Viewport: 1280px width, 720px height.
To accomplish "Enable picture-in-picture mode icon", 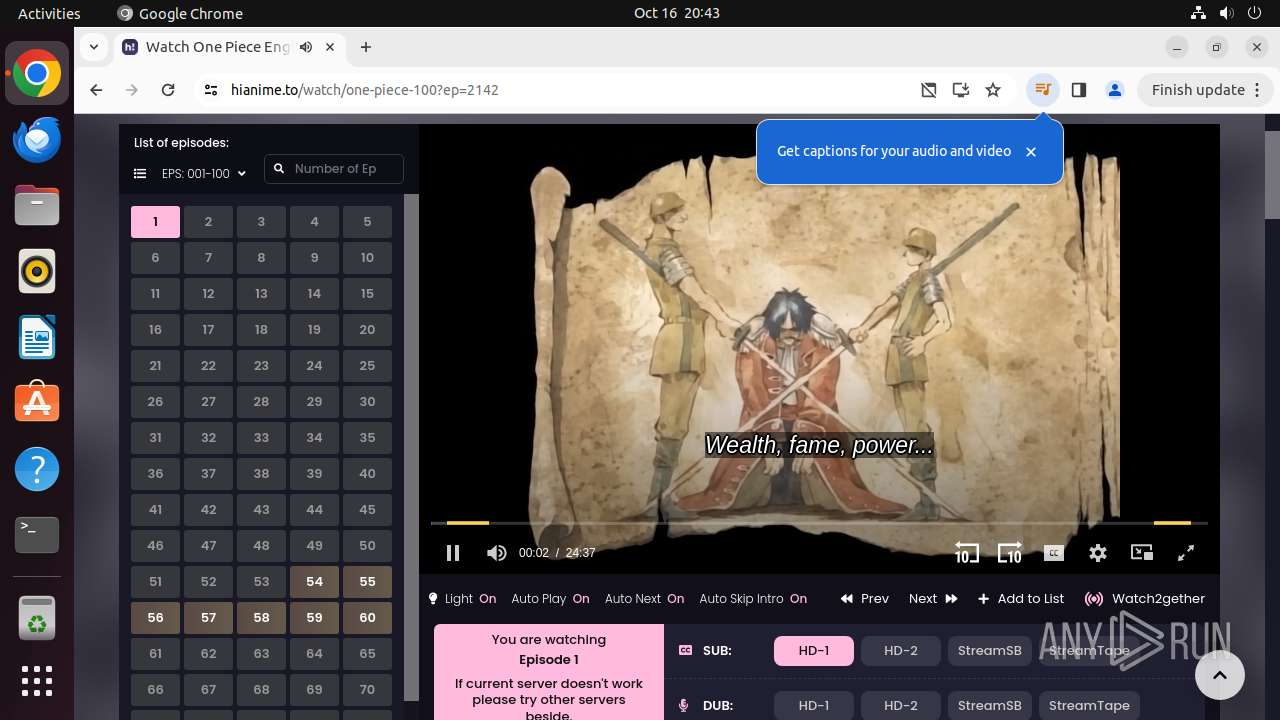I will click(1142, 553).
